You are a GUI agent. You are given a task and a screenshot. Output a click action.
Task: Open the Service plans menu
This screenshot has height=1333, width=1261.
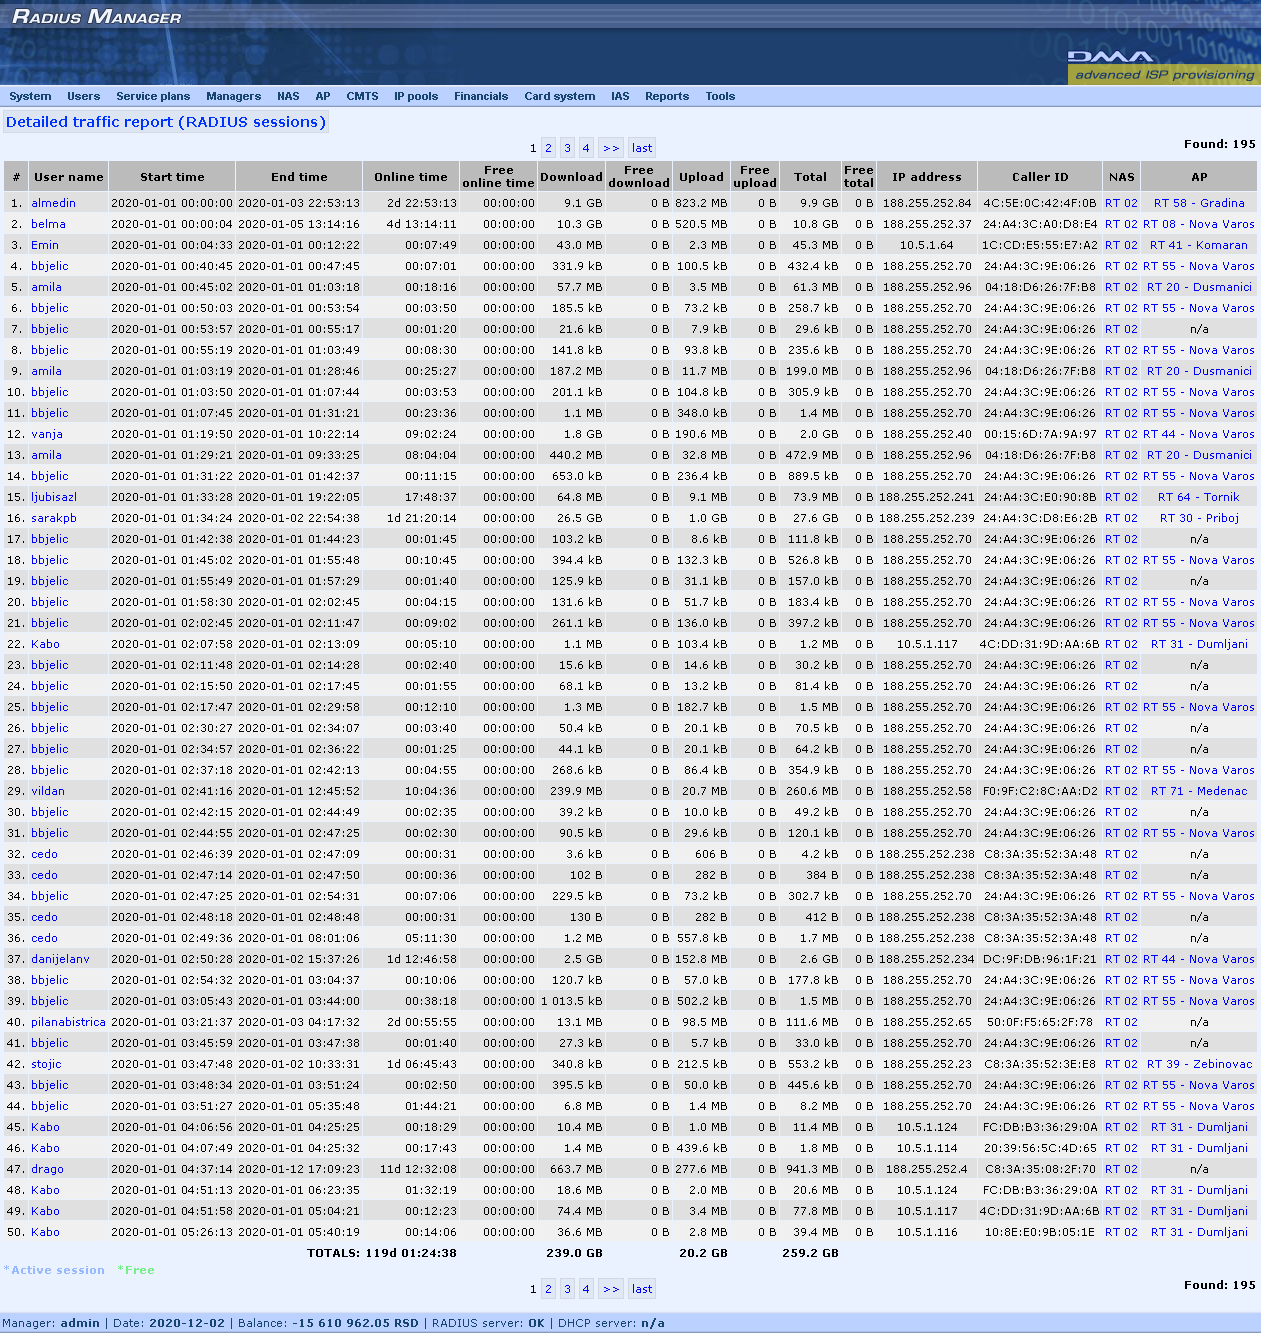[153, 97]
